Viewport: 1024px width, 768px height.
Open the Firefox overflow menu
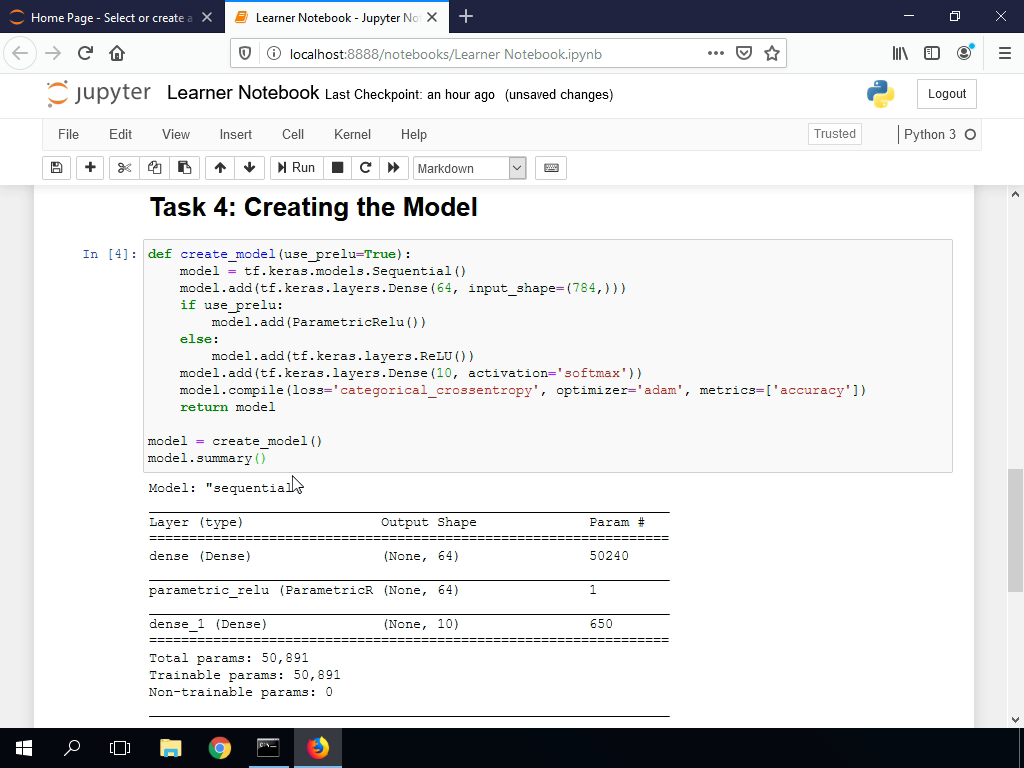(714, 53)
